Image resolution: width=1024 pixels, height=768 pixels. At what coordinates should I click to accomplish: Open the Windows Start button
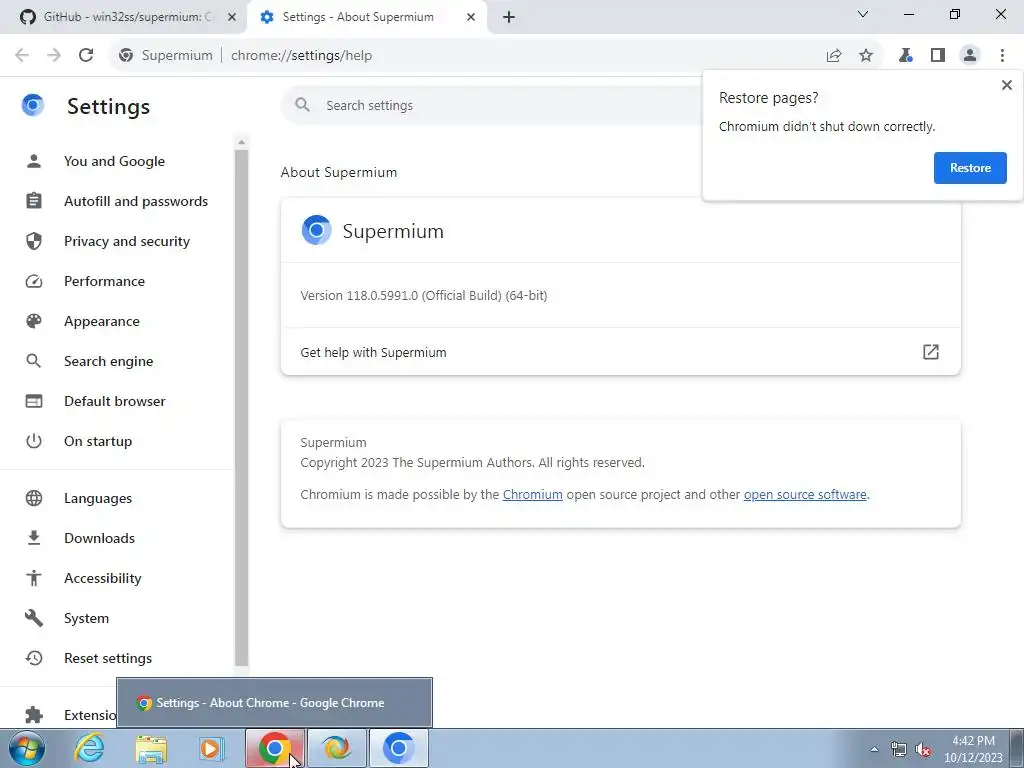click(26, 748)
